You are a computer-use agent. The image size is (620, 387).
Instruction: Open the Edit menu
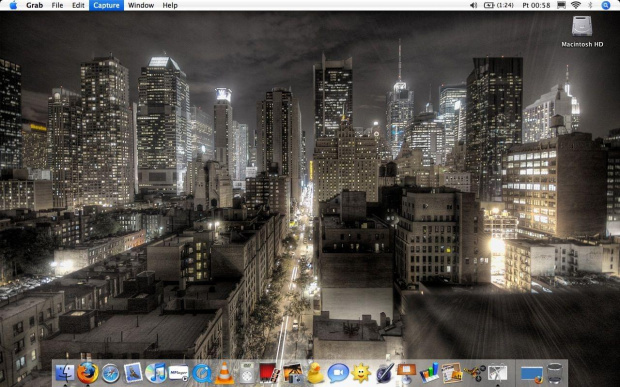(x=78, y=5)
